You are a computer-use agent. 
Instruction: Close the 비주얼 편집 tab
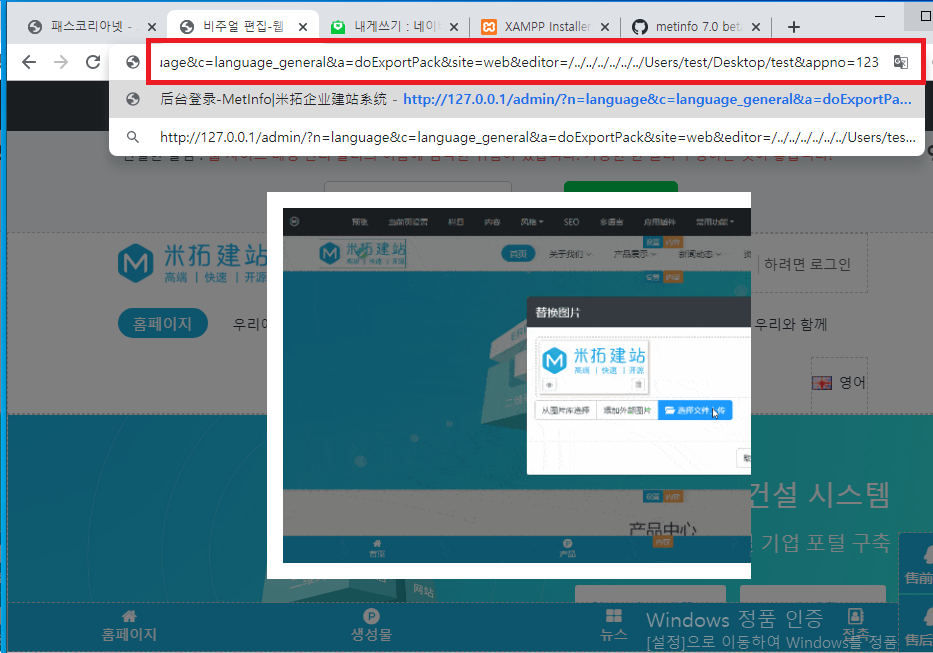click(303, 27)
